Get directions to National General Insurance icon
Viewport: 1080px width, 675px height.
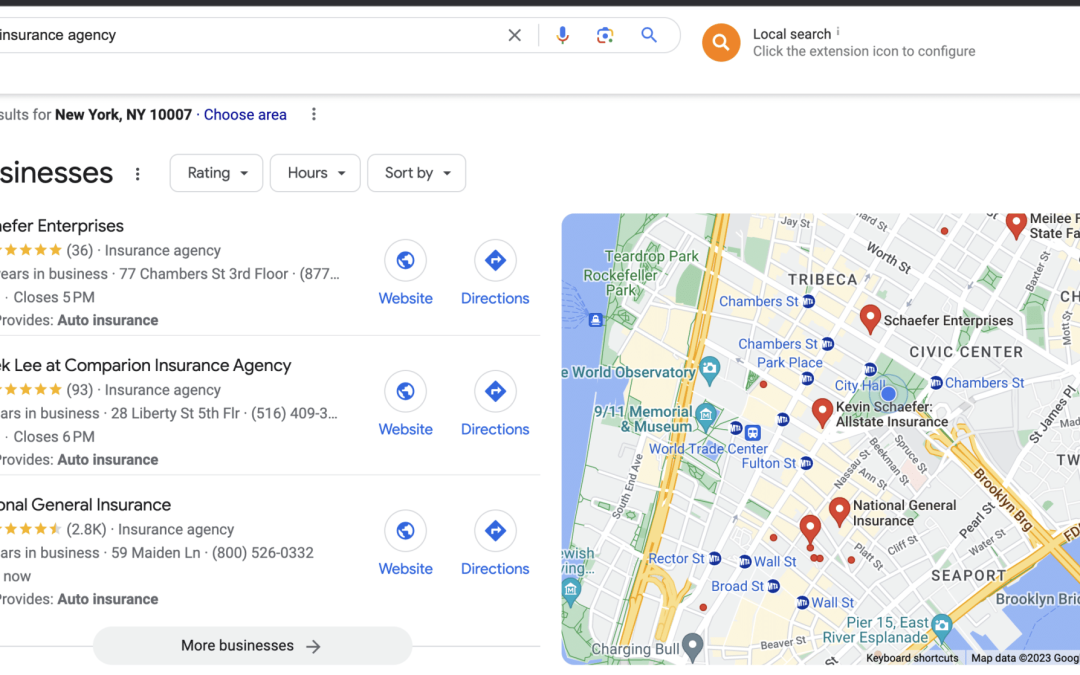tap(495, 530)
